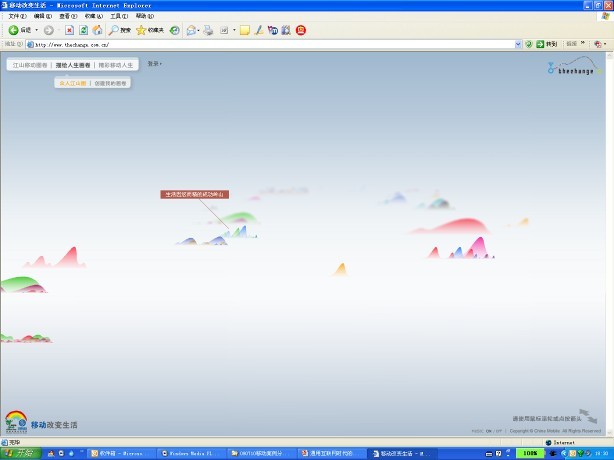Click the vertical scrollbar up arrow
The height and width of the screenshot is (460, 614).
tap(609, 56)
